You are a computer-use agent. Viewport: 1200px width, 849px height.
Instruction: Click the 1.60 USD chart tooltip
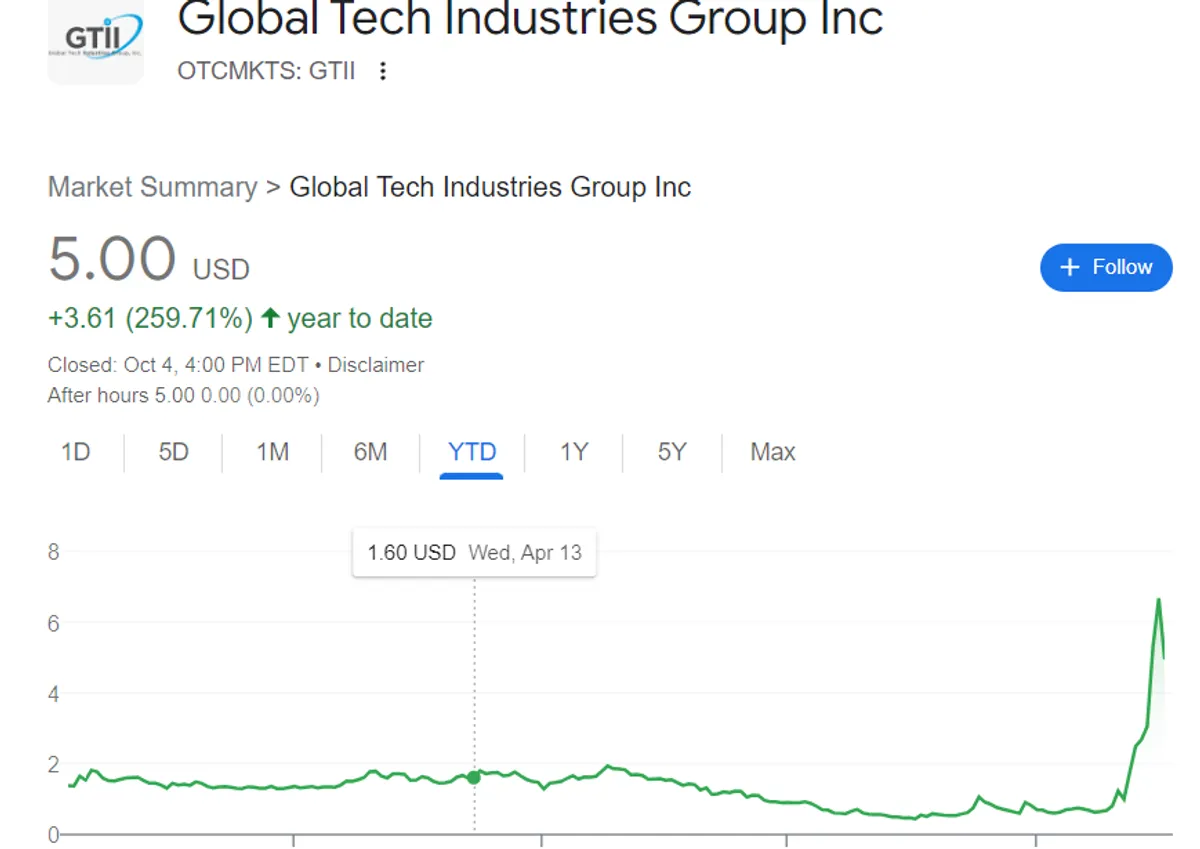[x=474, y=552]
